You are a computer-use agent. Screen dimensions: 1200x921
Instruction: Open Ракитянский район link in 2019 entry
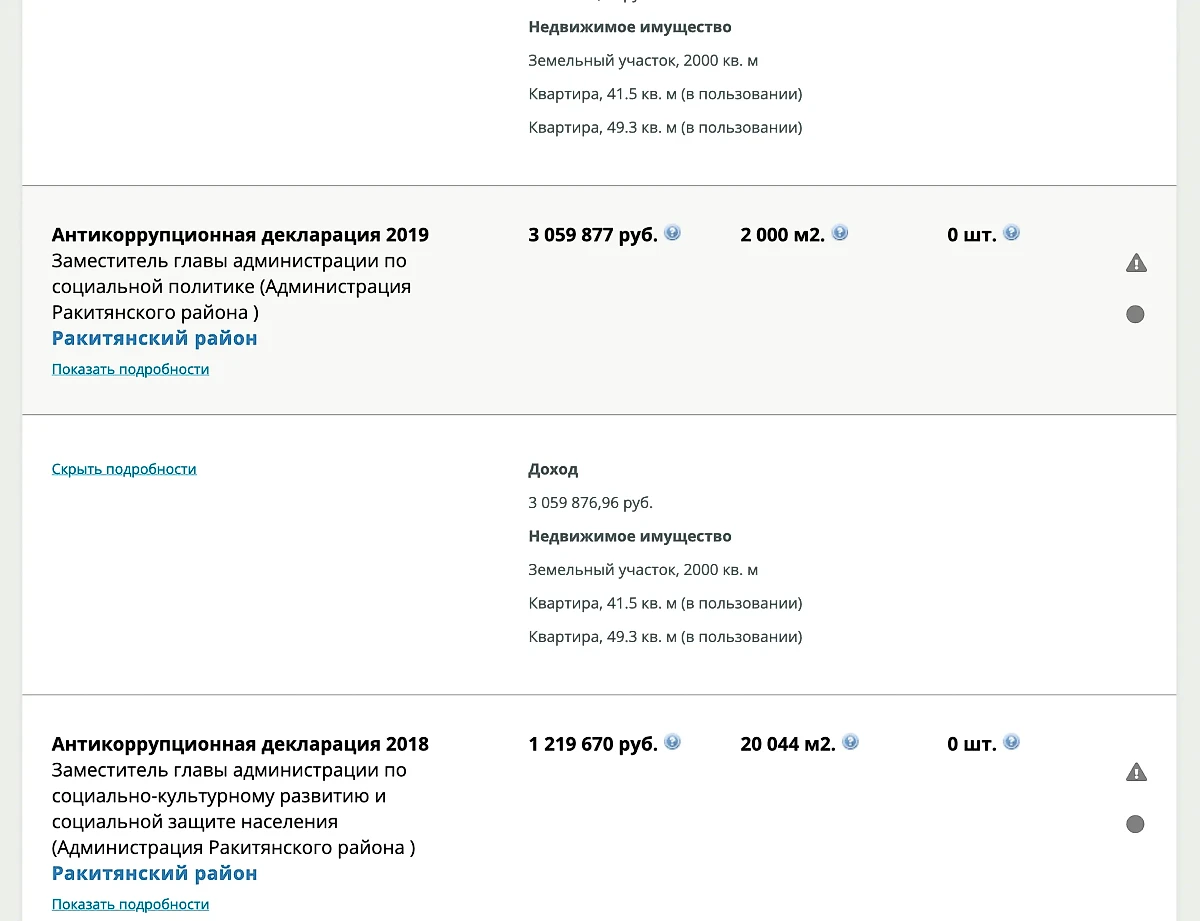pos(155,338)
